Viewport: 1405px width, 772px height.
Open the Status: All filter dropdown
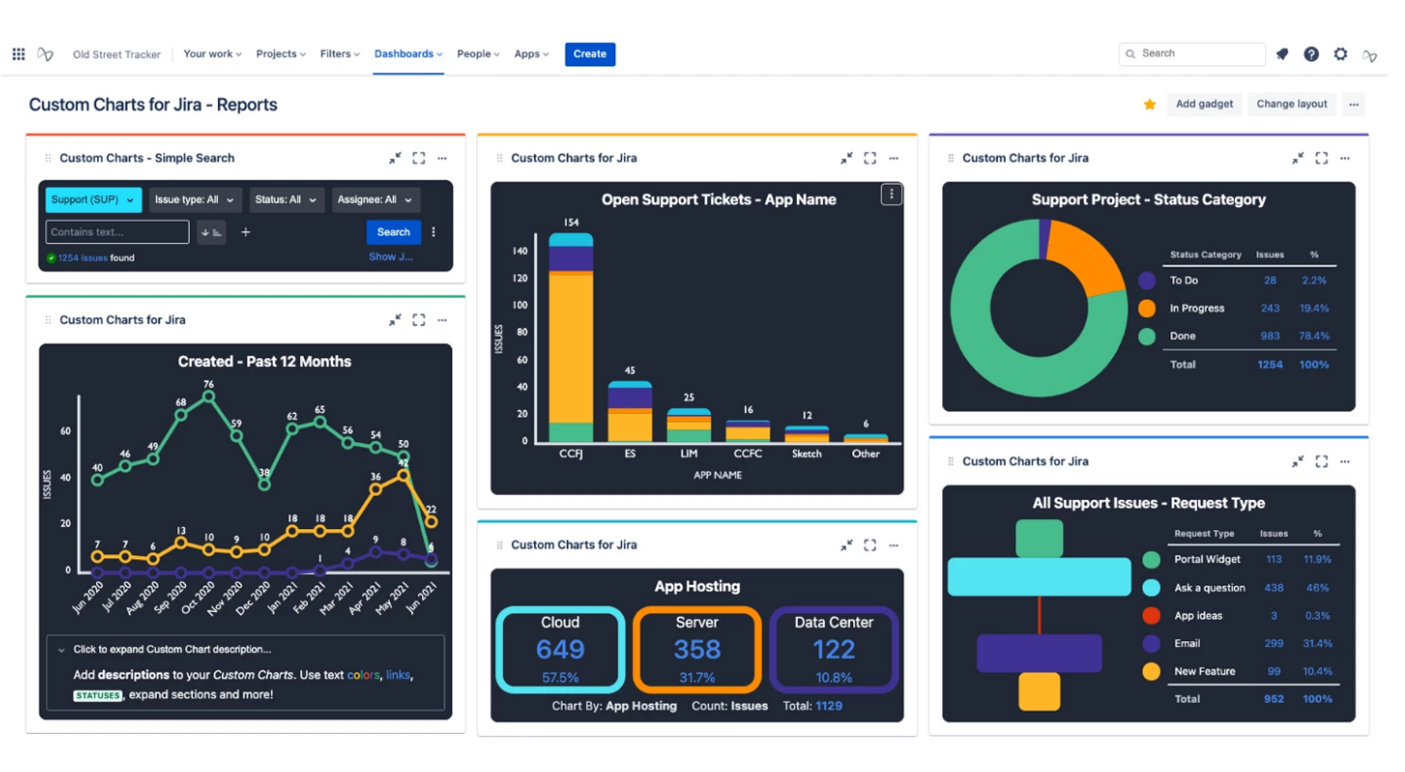[x=286, y=199]
